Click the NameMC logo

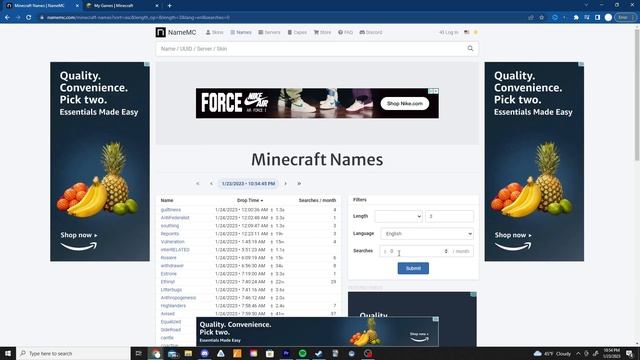[176, 32]
